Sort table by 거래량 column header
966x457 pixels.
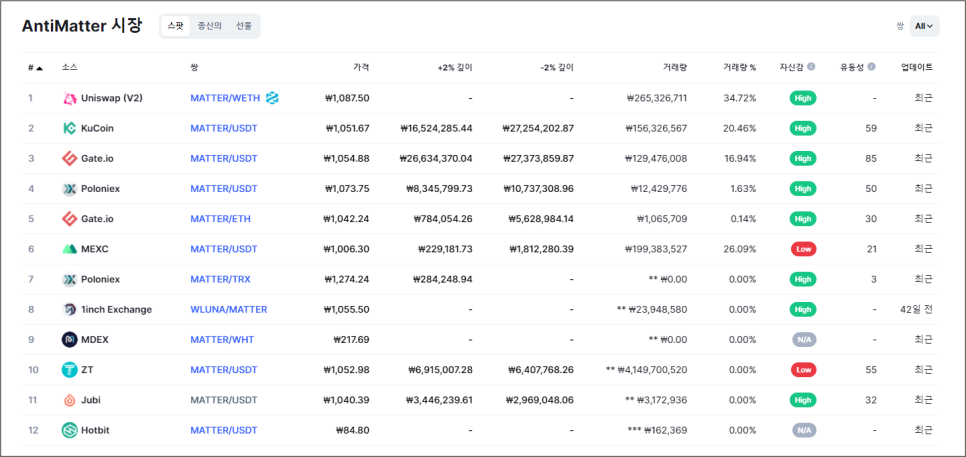(x=674, y=67)
